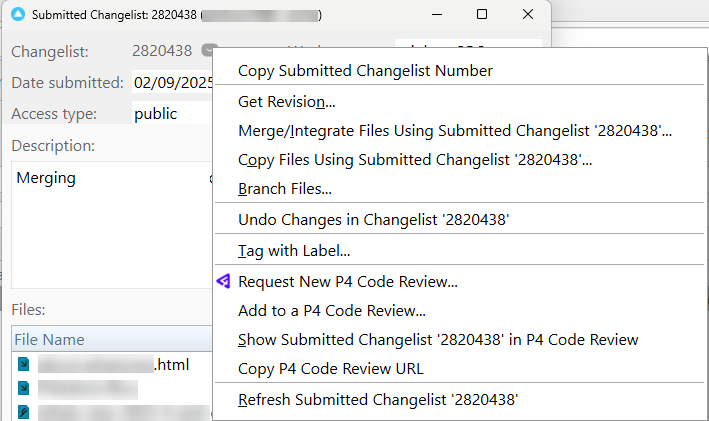Show Submitted Changelist in P4 Code Review
This screenshot has width=709, height=421.
[437, 340]
